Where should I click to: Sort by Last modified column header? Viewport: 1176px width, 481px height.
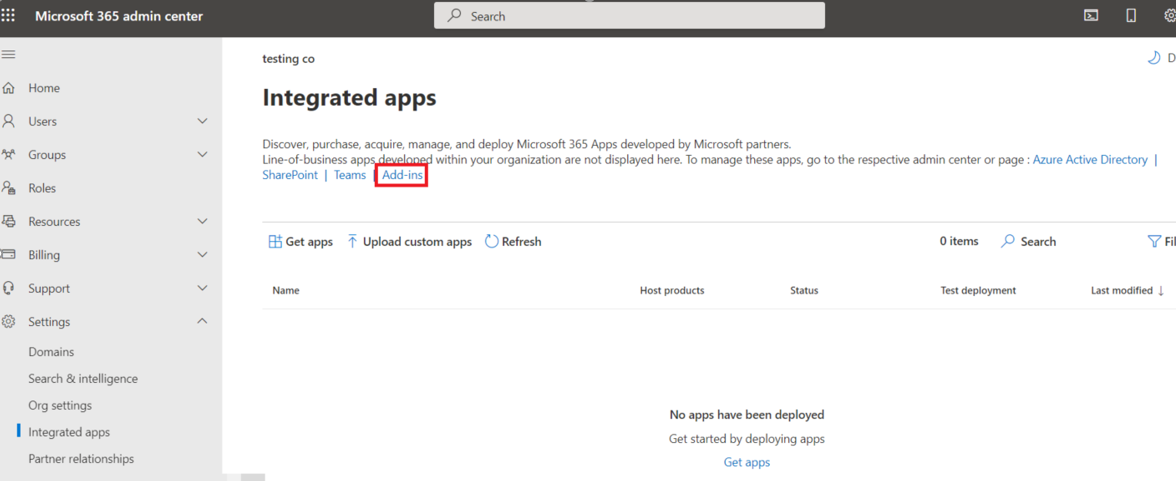[x=1122, y=290]
